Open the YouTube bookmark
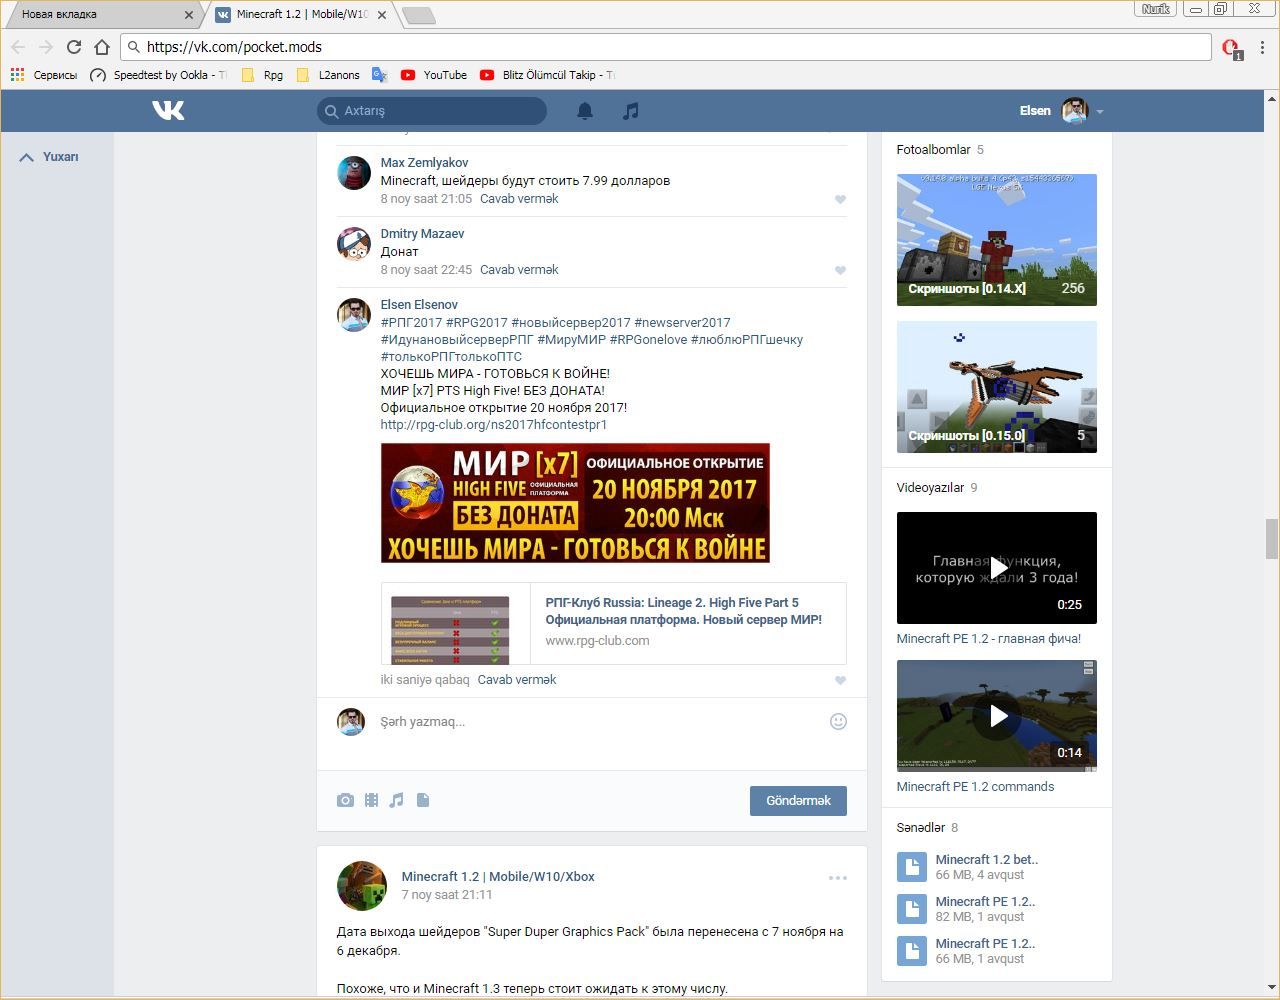 (434, 75)
